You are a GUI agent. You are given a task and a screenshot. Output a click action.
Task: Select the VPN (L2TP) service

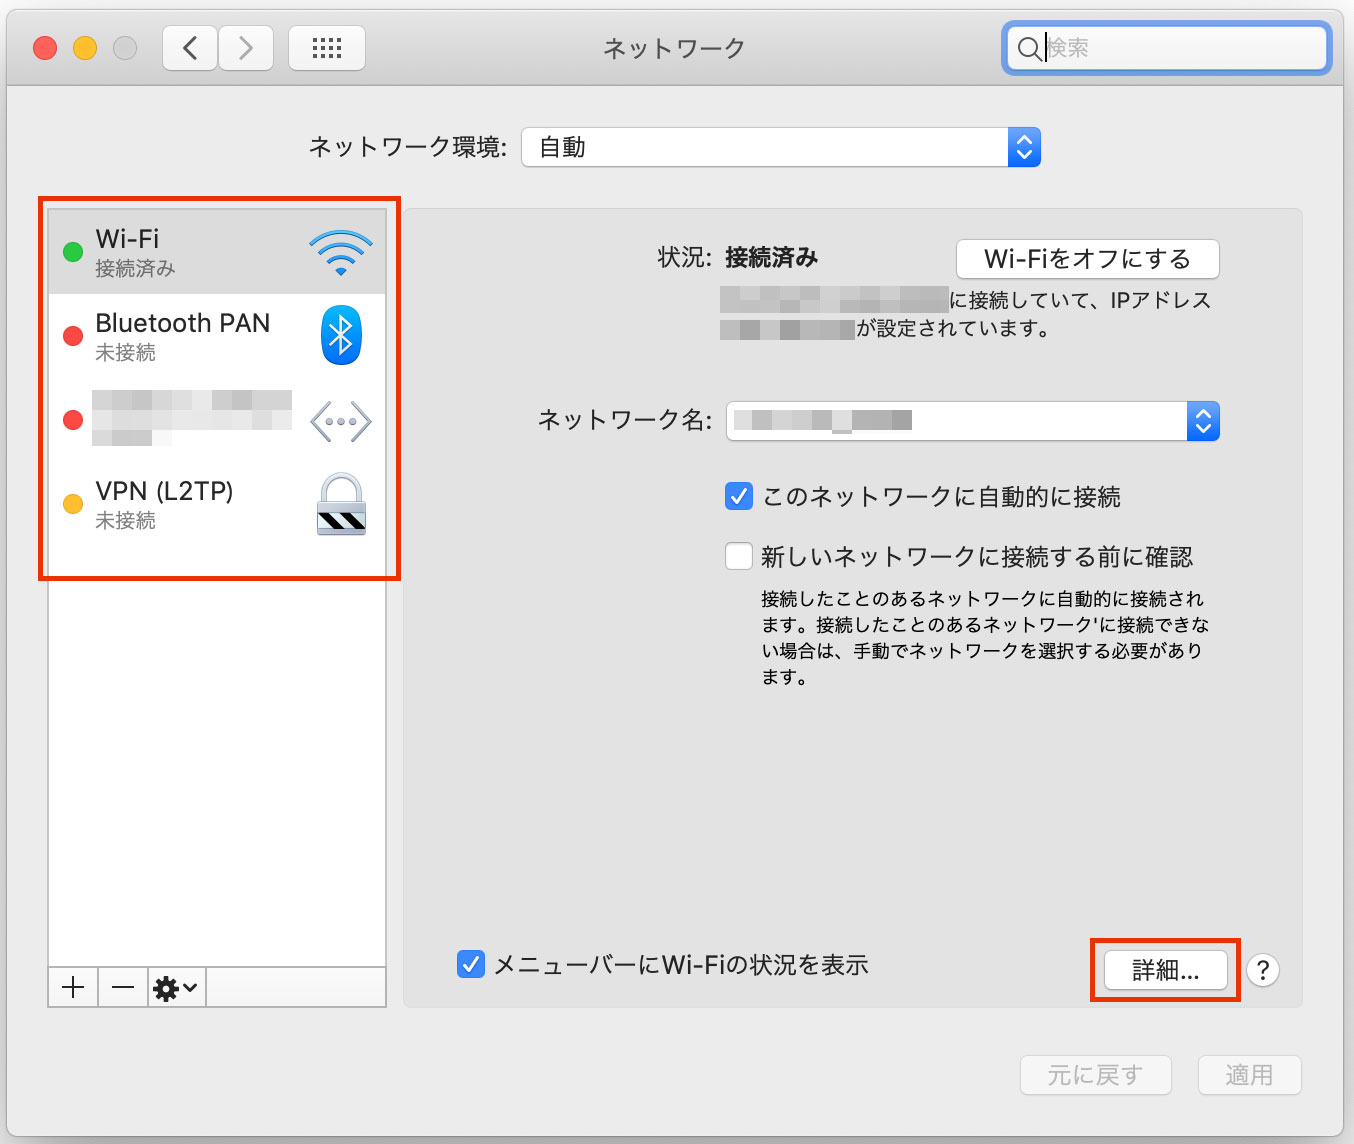tap(217, 504)
